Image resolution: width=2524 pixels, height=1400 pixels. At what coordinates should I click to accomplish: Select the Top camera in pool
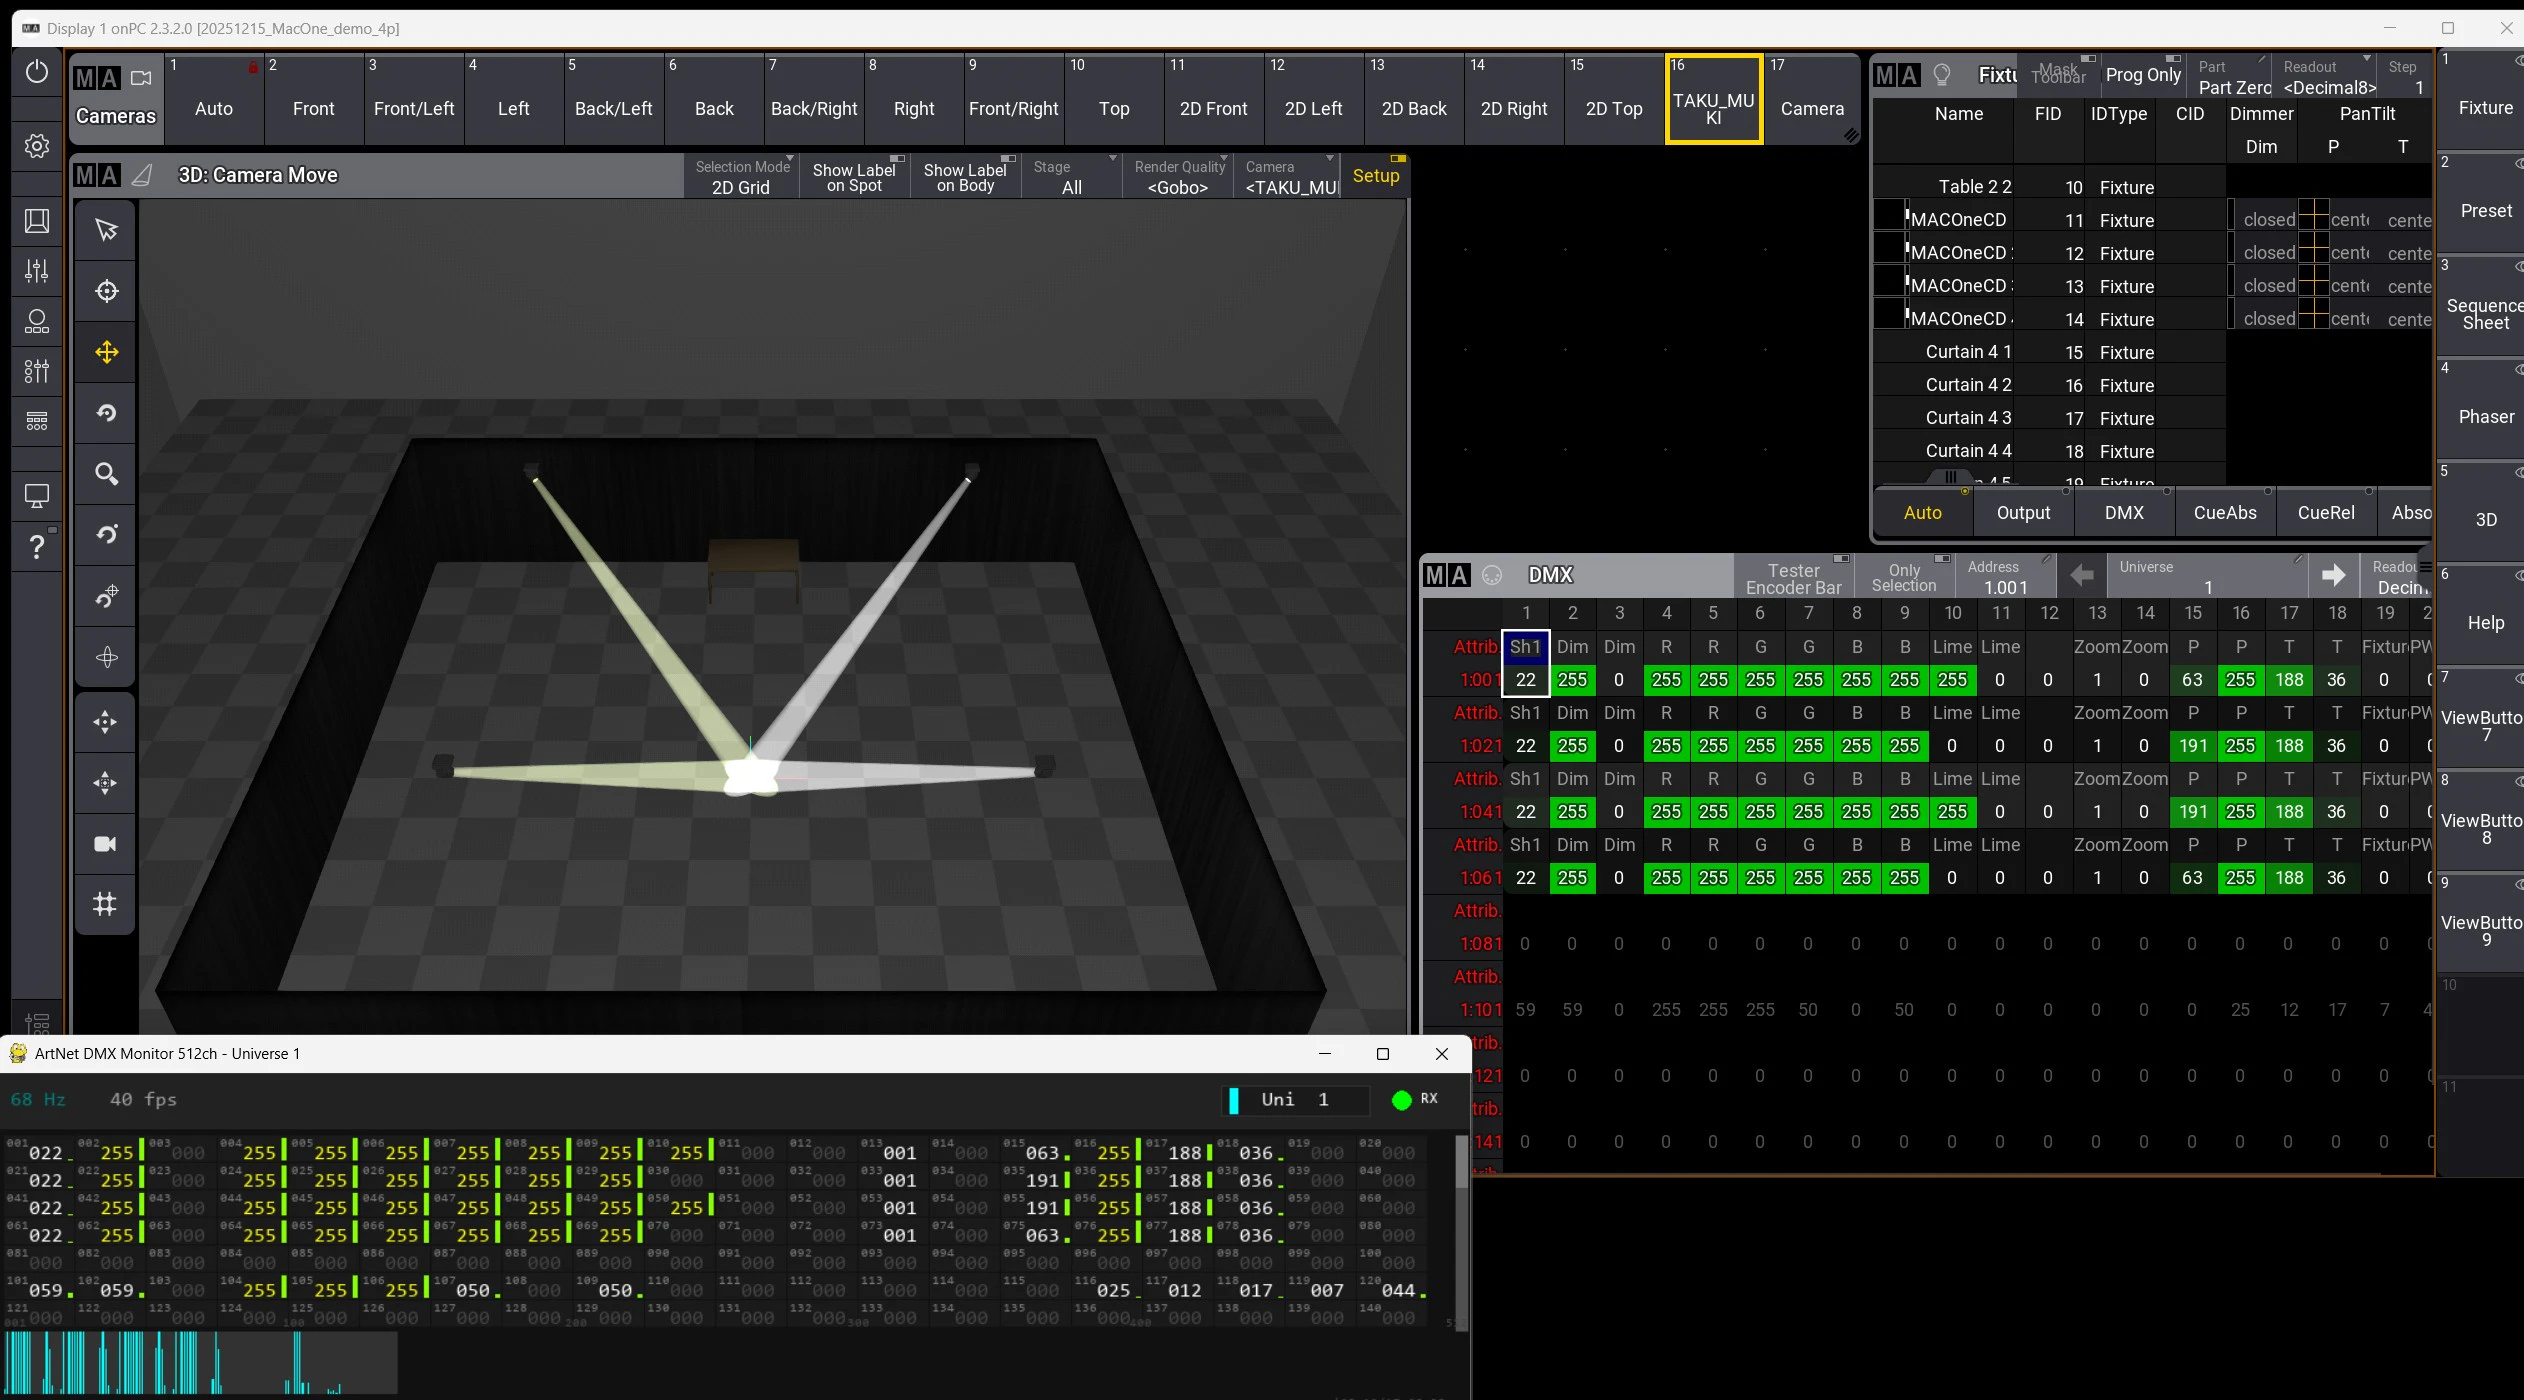pos(1113,99)
